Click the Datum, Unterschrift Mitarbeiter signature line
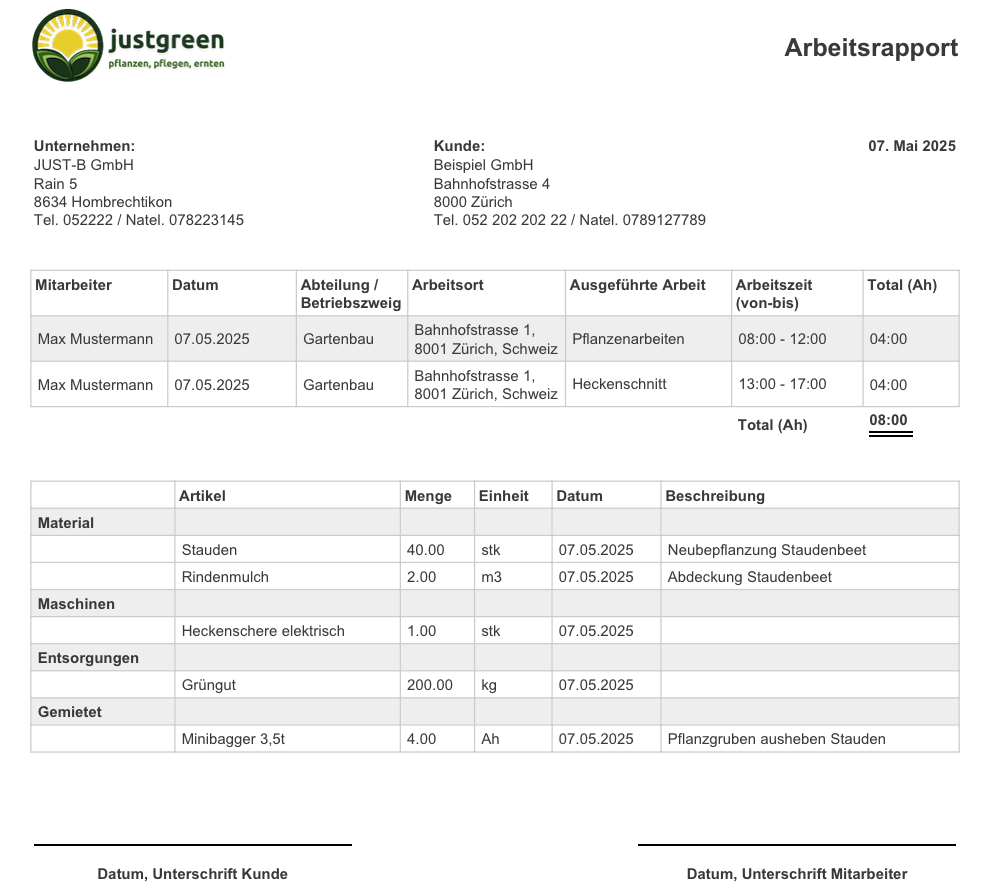The height and width of the screenshot is (895, 989). tap(797, 843)
